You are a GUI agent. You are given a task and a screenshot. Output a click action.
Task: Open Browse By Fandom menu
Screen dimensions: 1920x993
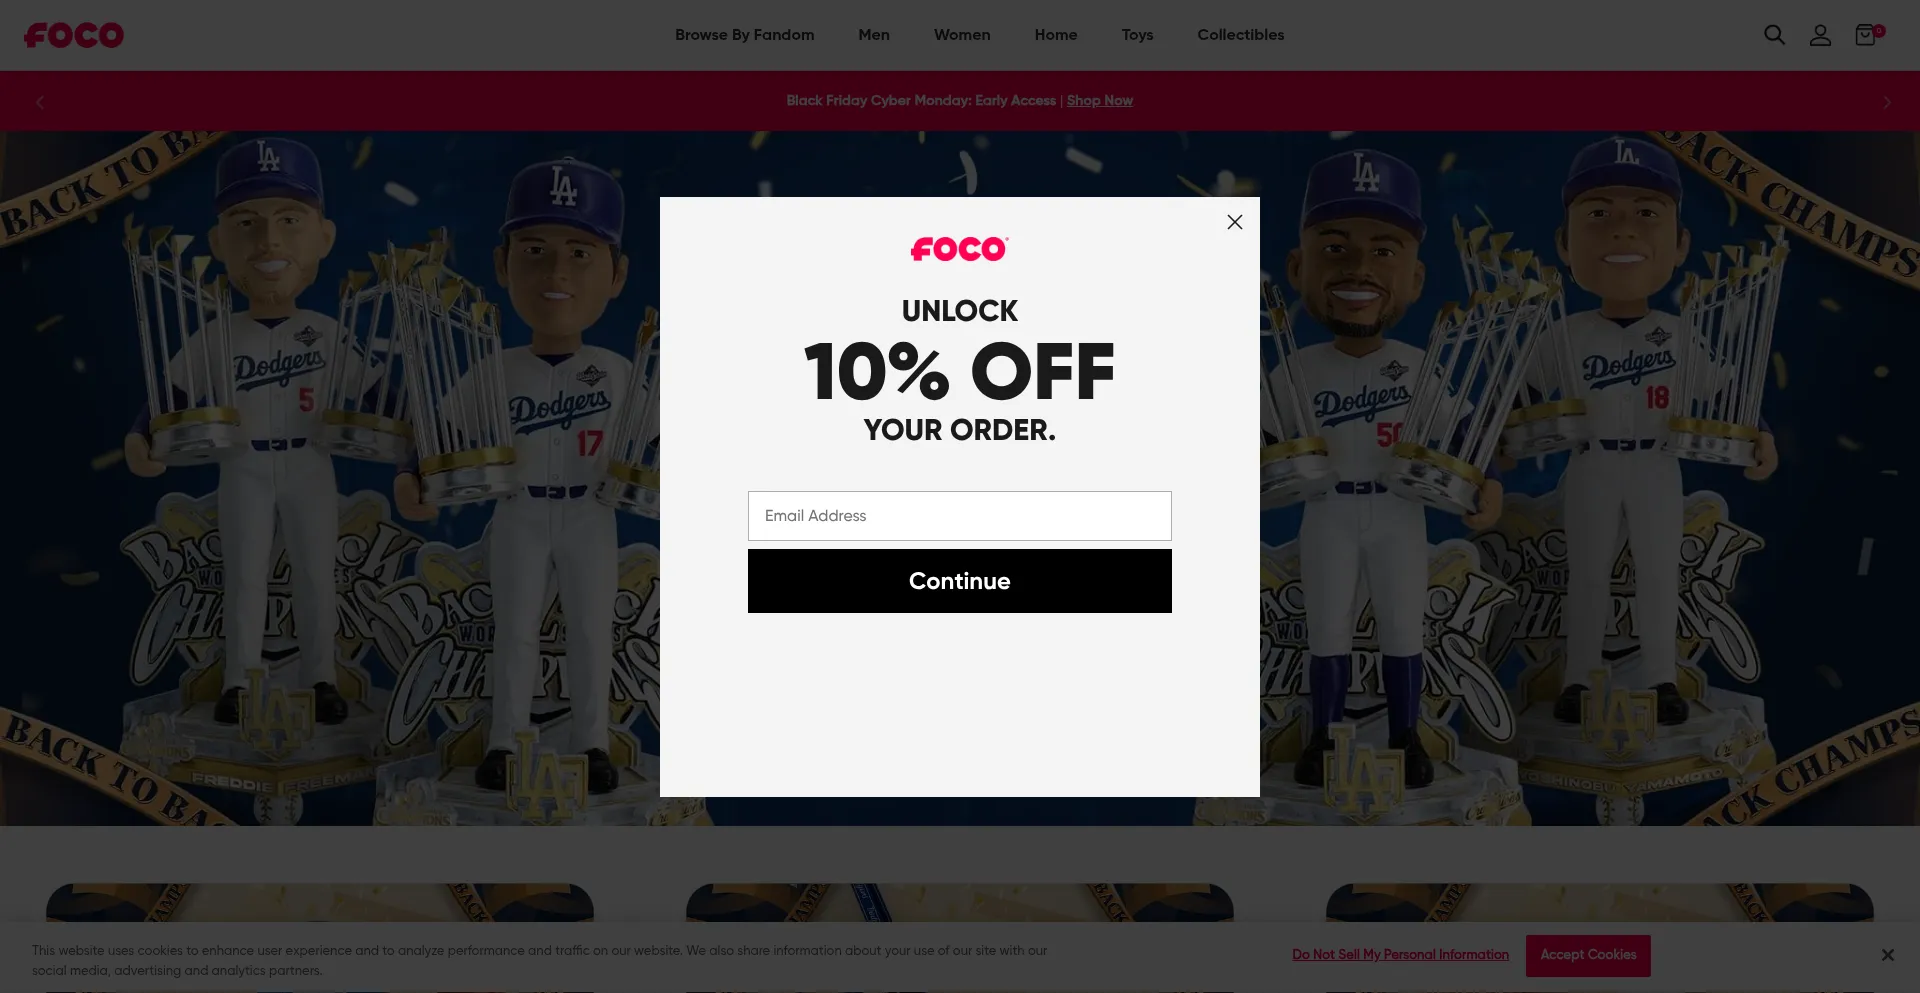point(744,35)
